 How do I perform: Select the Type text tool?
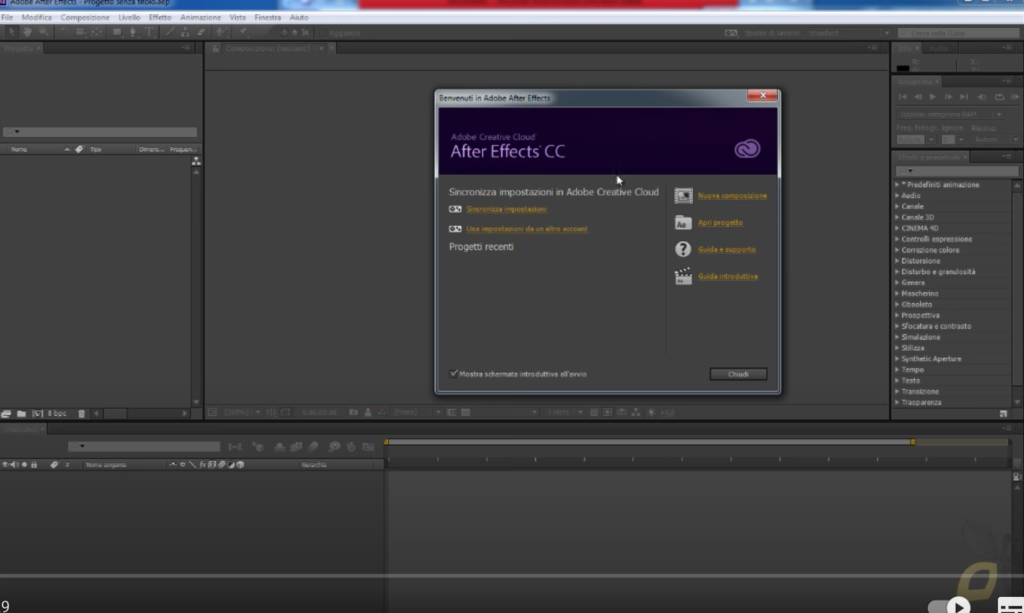point(150,32)
